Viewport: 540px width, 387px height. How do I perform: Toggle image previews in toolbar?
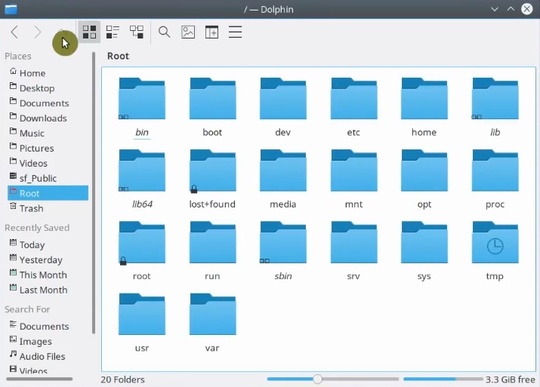click(x=188, y=32)
